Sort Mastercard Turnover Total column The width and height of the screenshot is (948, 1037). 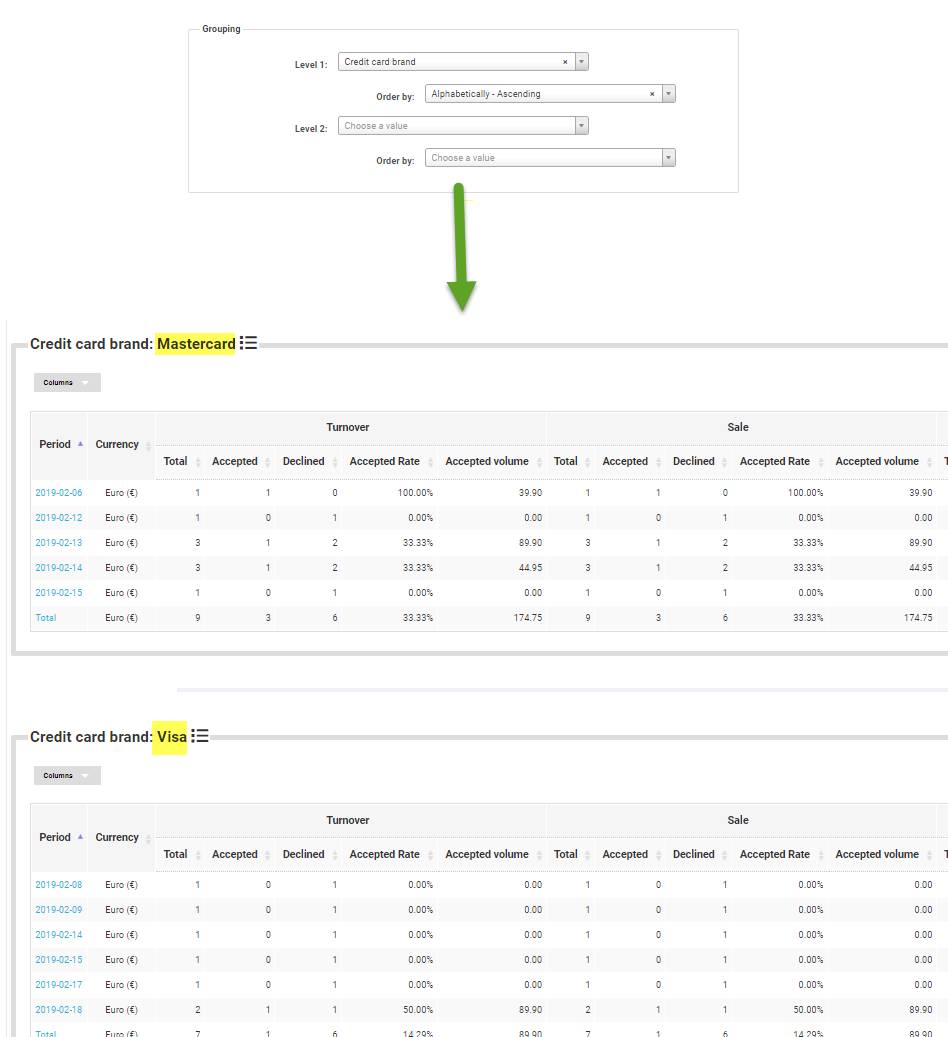tap(180, 462)
